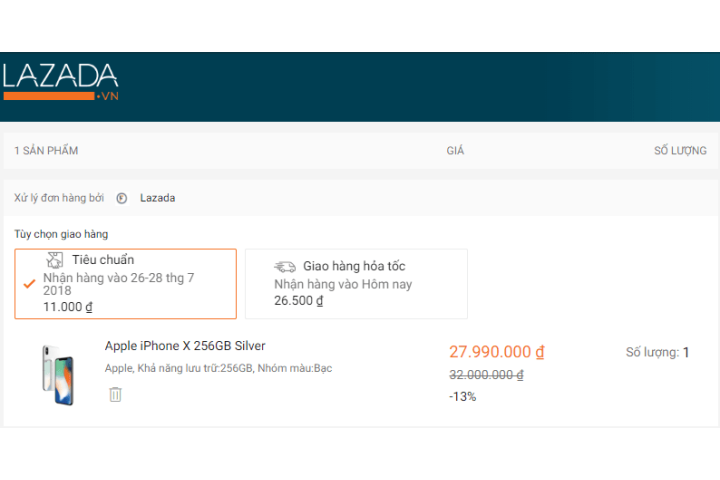Click the 1 SẢN PHẨM header
The image size is (720, 480).
pos(46,151)
